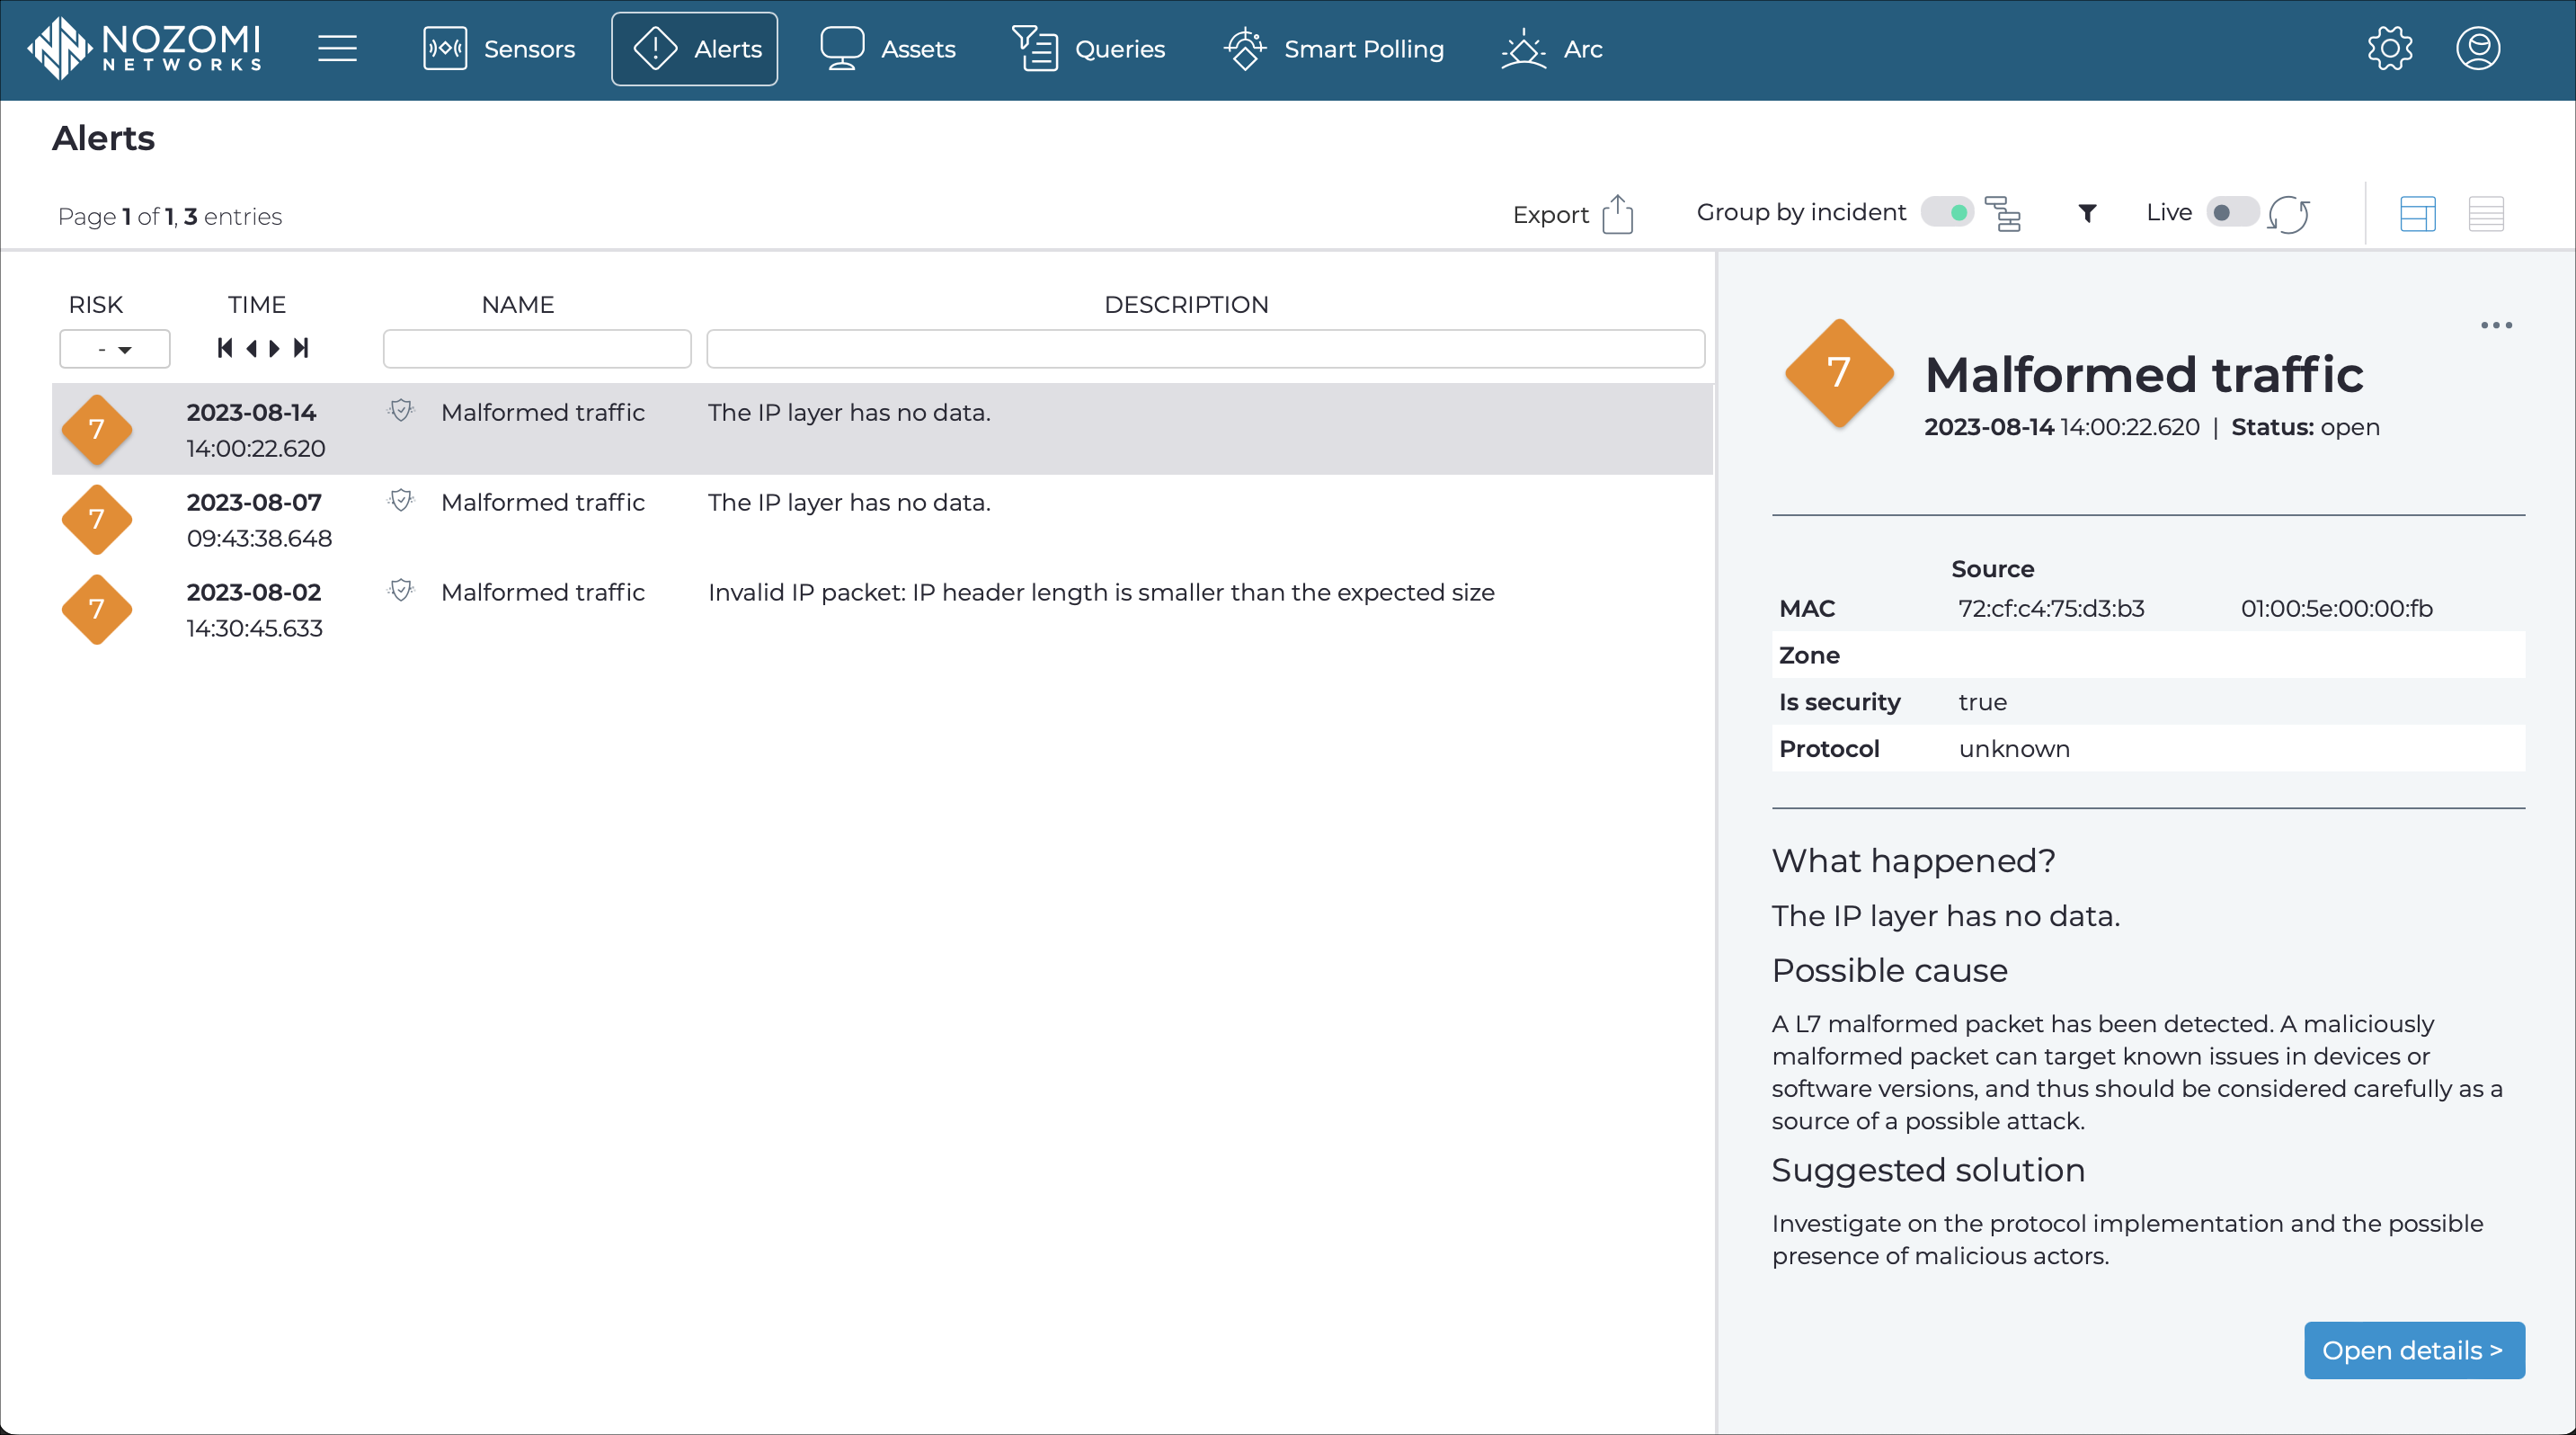Click 2023-08-14 14:00:22.620 timestamp in list

[255, 430]
